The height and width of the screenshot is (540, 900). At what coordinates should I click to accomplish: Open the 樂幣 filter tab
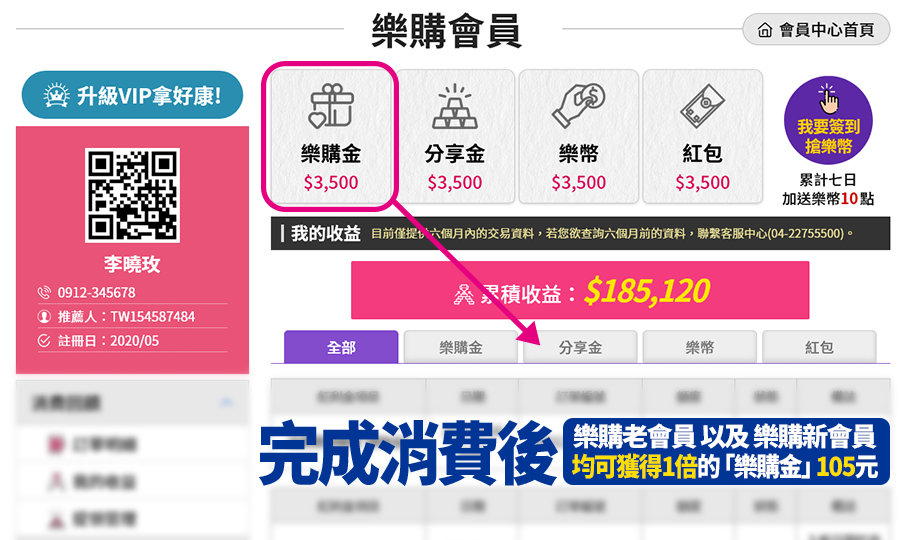(x=699, y=347)
